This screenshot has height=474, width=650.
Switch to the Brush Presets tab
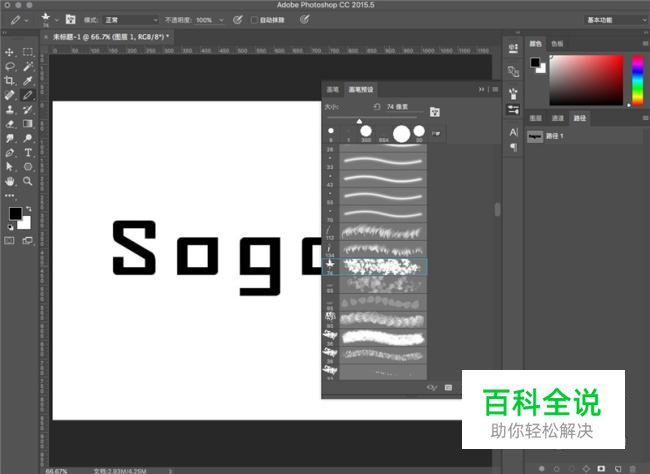(x=361, y=90)
